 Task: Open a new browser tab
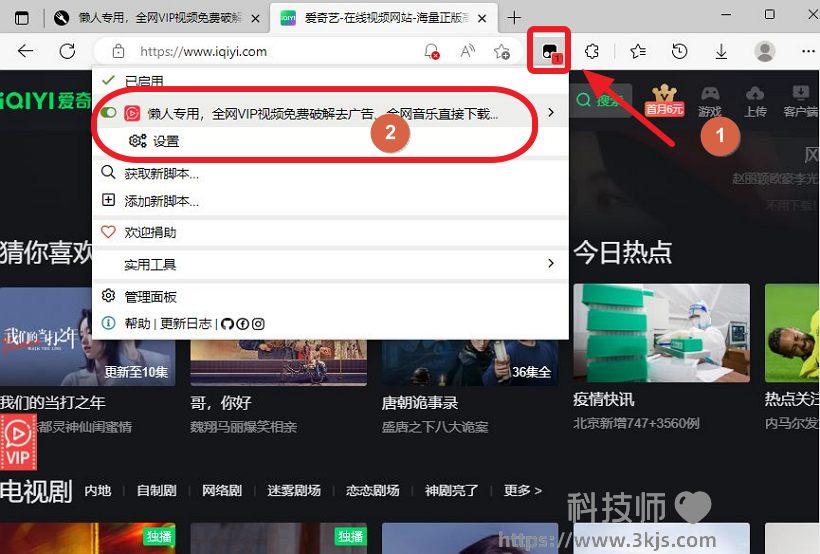click(514, 18)
